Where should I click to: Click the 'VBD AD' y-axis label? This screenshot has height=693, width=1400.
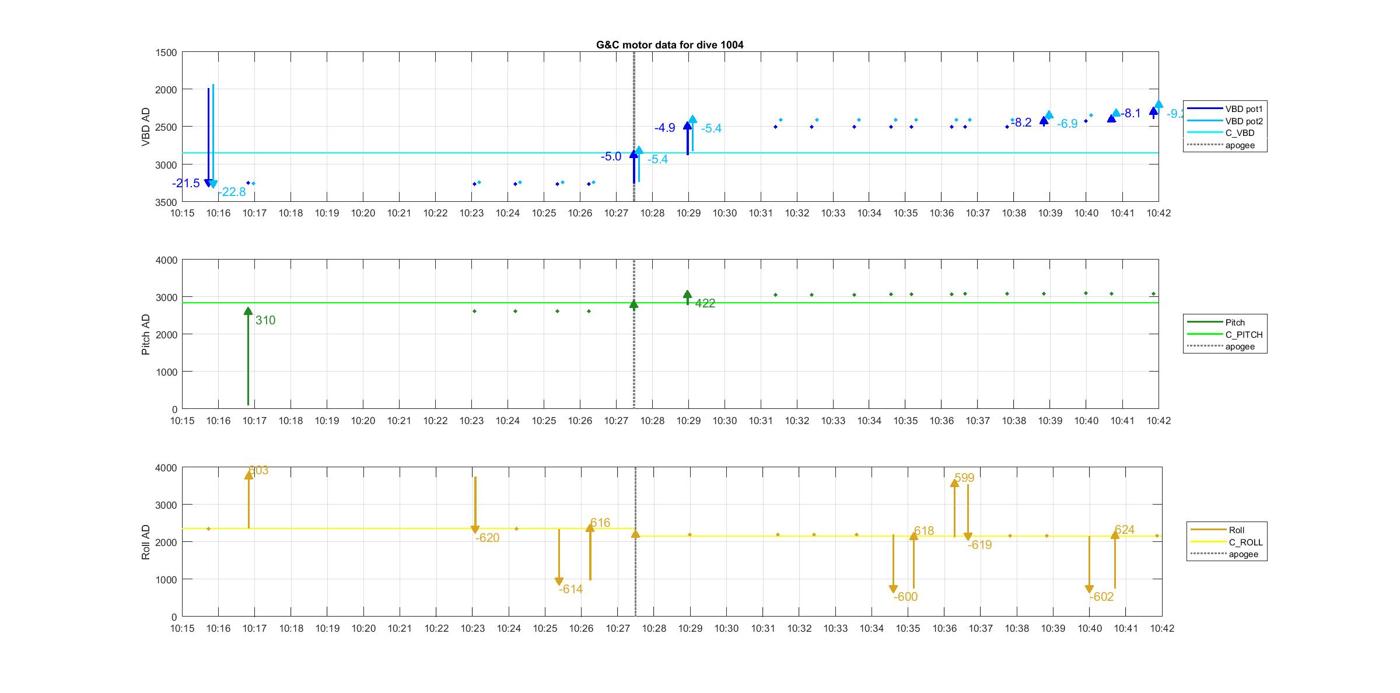pos(145,127)
